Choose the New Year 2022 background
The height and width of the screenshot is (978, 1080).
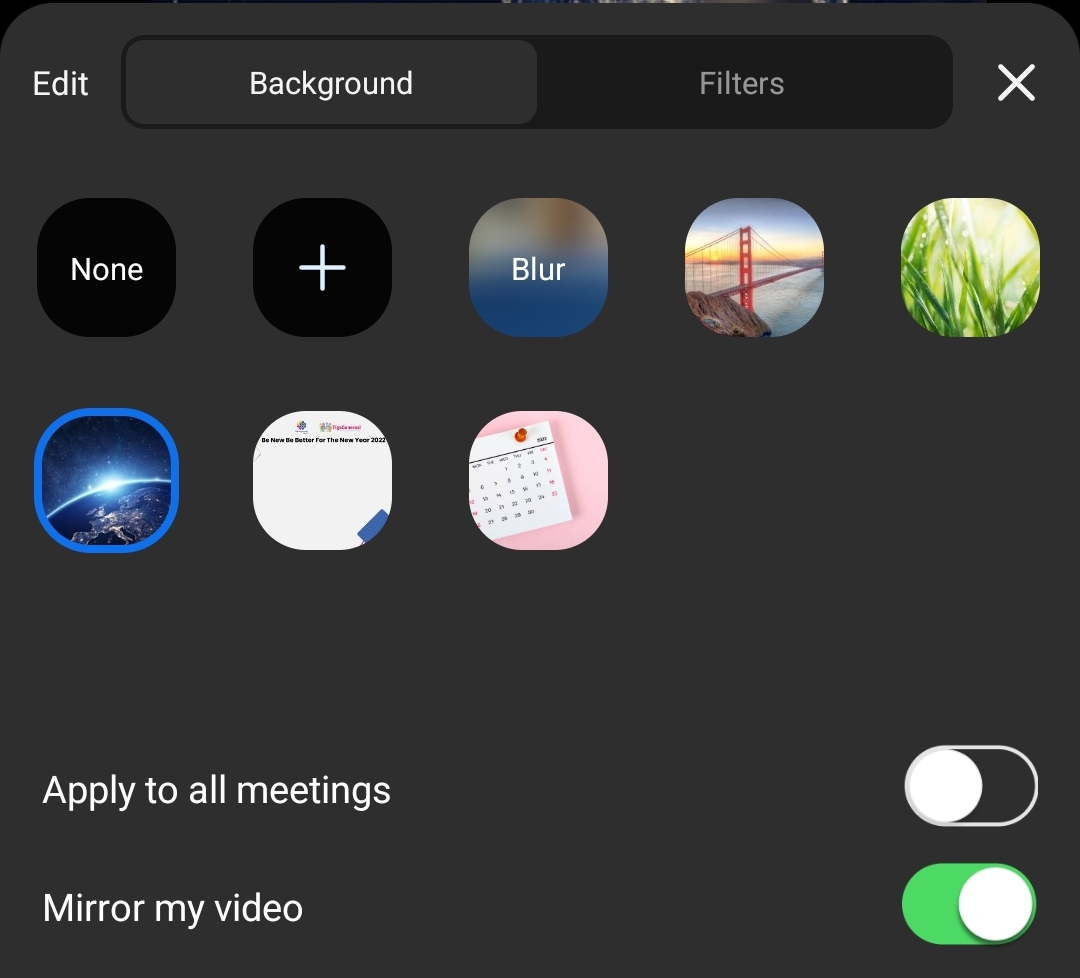(x=322, y=480)
